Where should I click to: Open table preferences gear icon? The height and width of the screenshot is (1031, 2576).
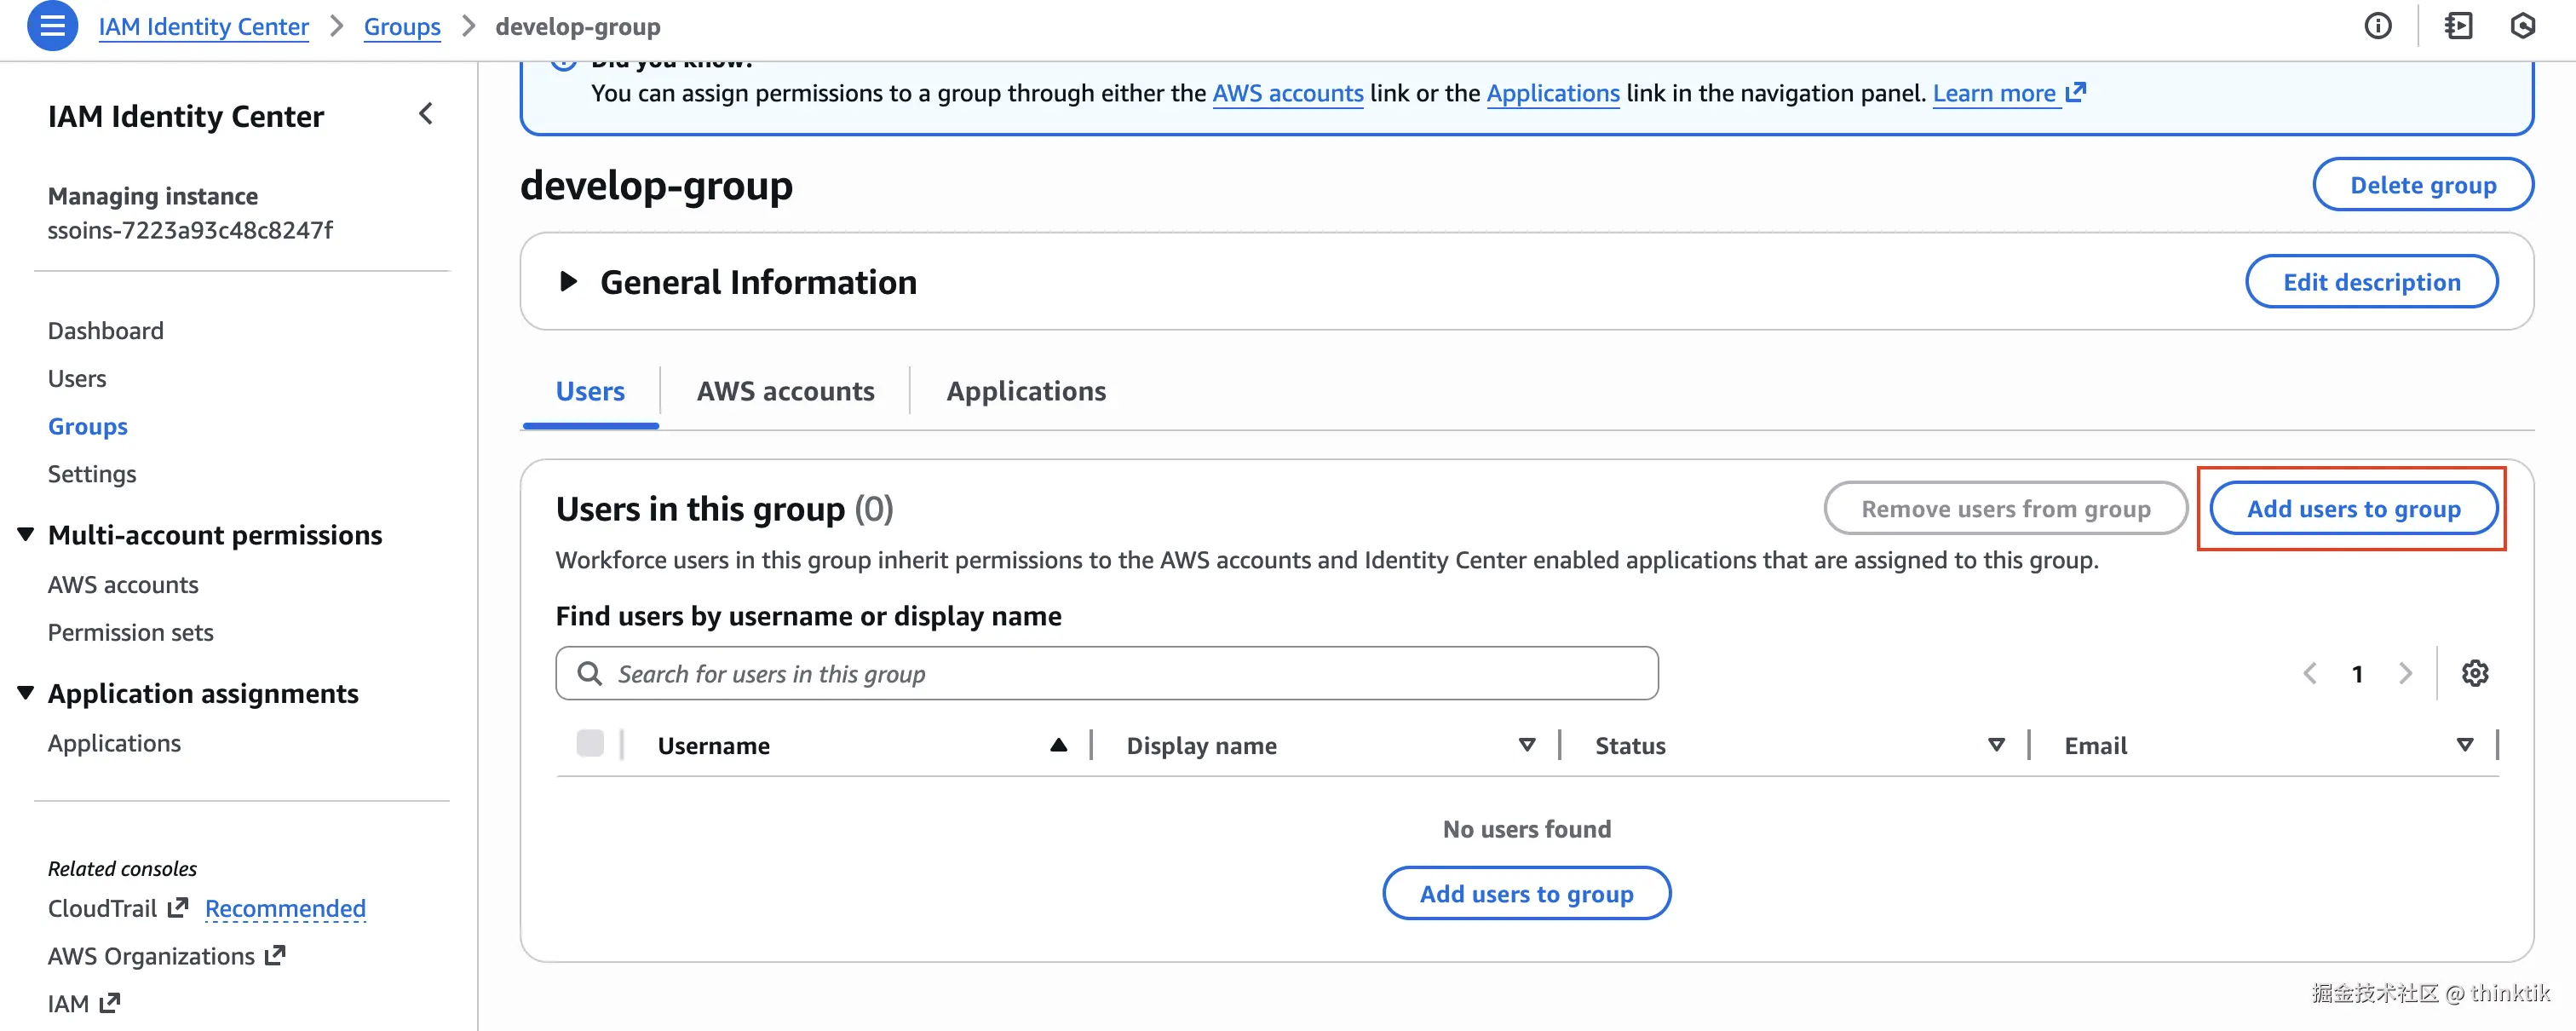click(2474, 674)
